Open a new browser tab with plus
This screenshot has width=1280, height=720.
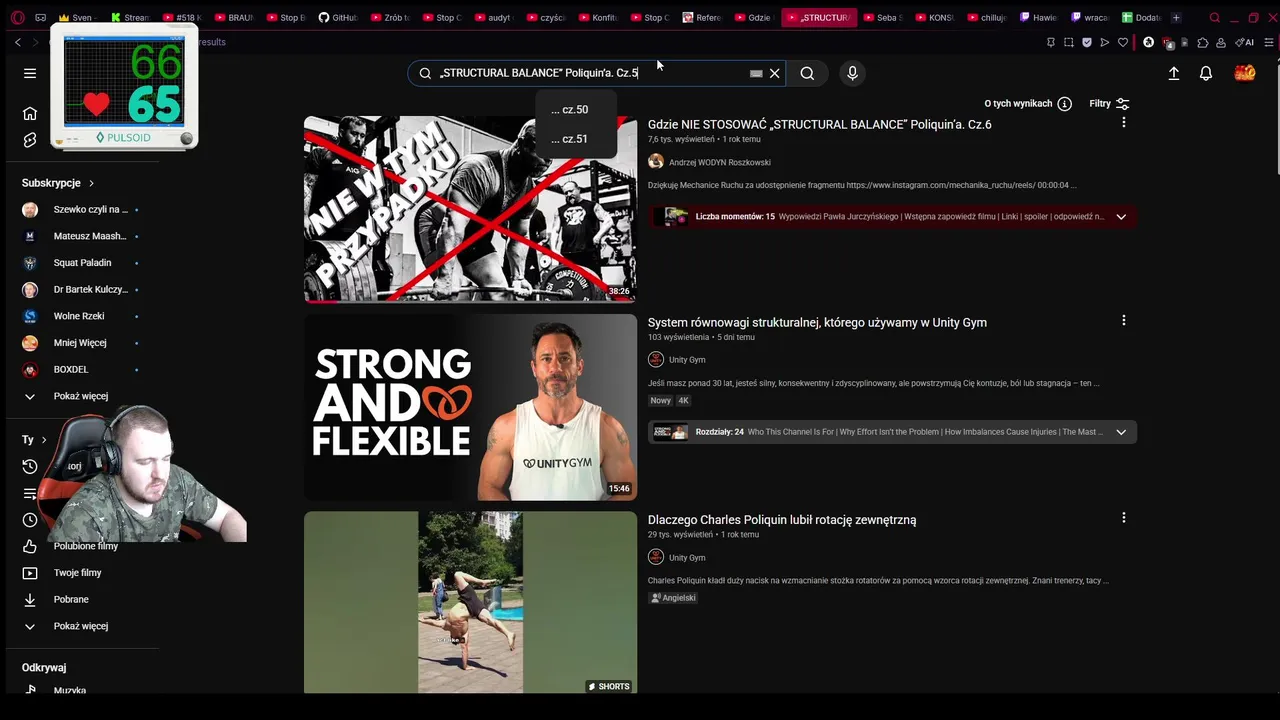(1176, 17)
